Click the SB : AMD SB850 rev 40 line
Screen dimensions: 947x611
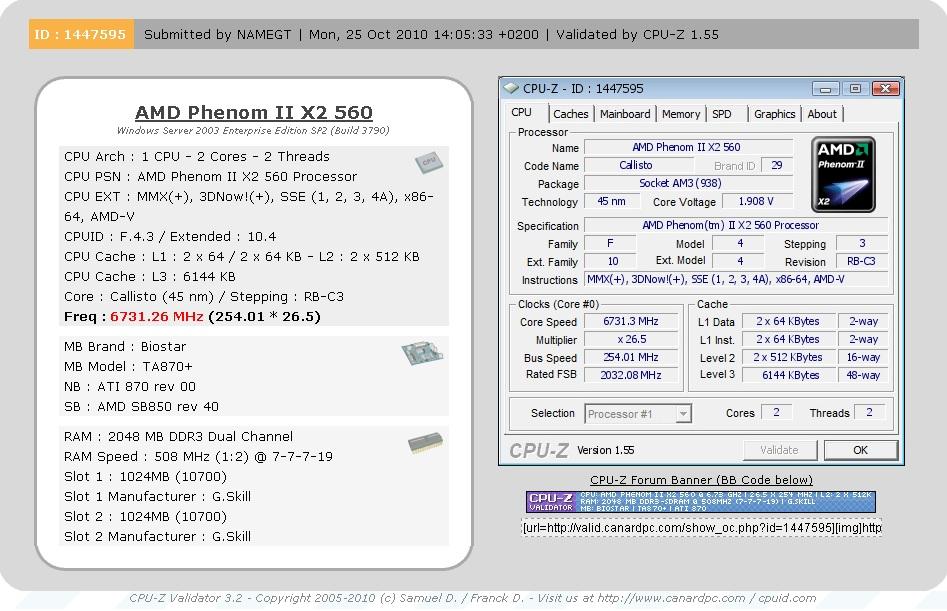click(141, 406)
